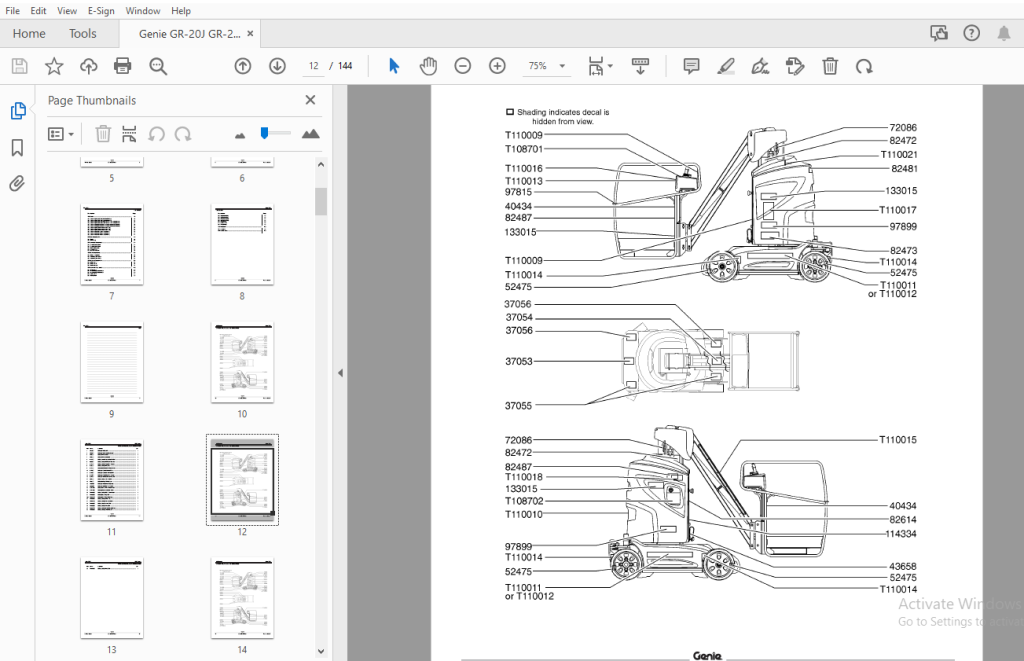The width and height of the screenshot is (1024, 661).
Task: Click the stamp tool icon
Action: coord(795,66)
